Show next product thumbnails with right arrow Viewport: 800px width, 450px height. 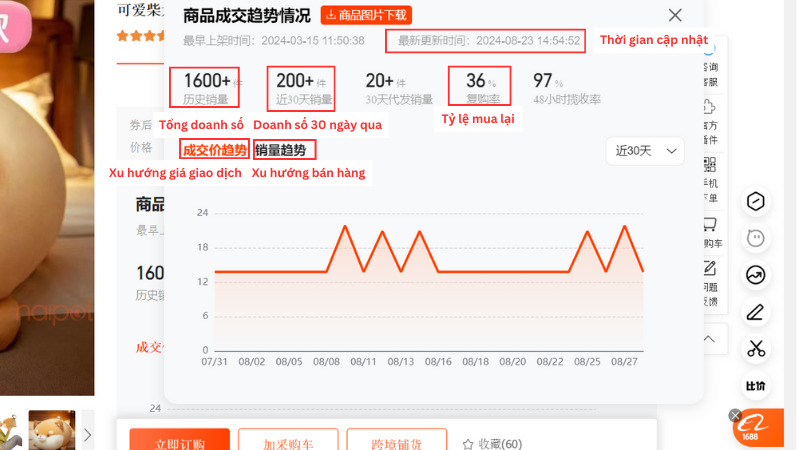(87, 434)
